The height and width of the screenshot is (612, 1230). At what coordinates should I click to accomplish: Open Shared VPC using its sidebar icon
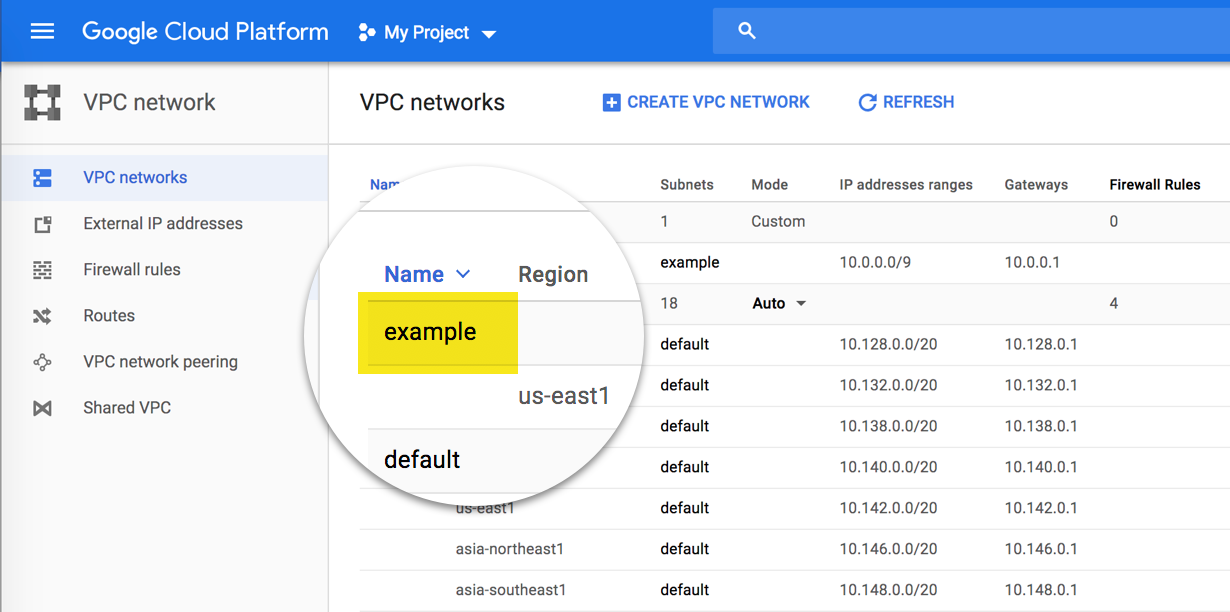42,407
